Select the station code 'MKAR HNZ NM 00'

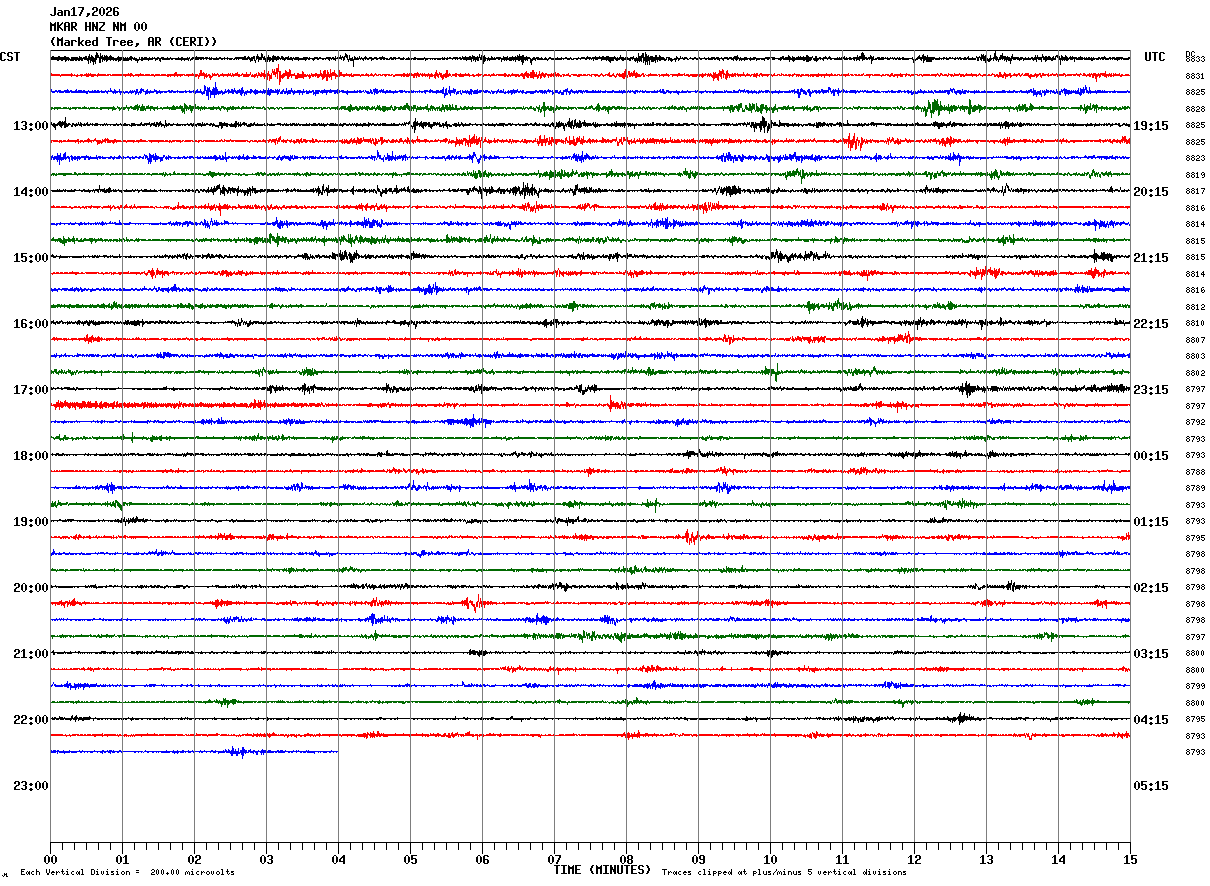click(x=98, y=27)
